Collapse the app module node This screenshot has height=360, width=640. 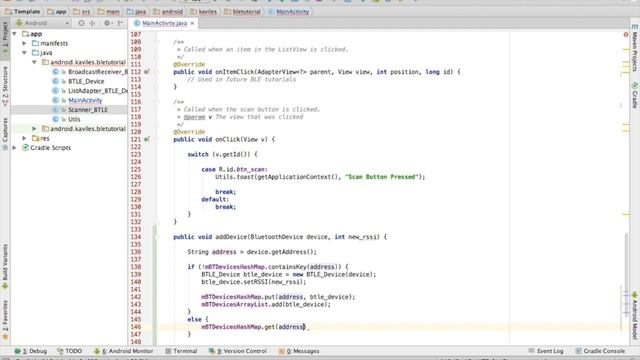coord(15,34)
